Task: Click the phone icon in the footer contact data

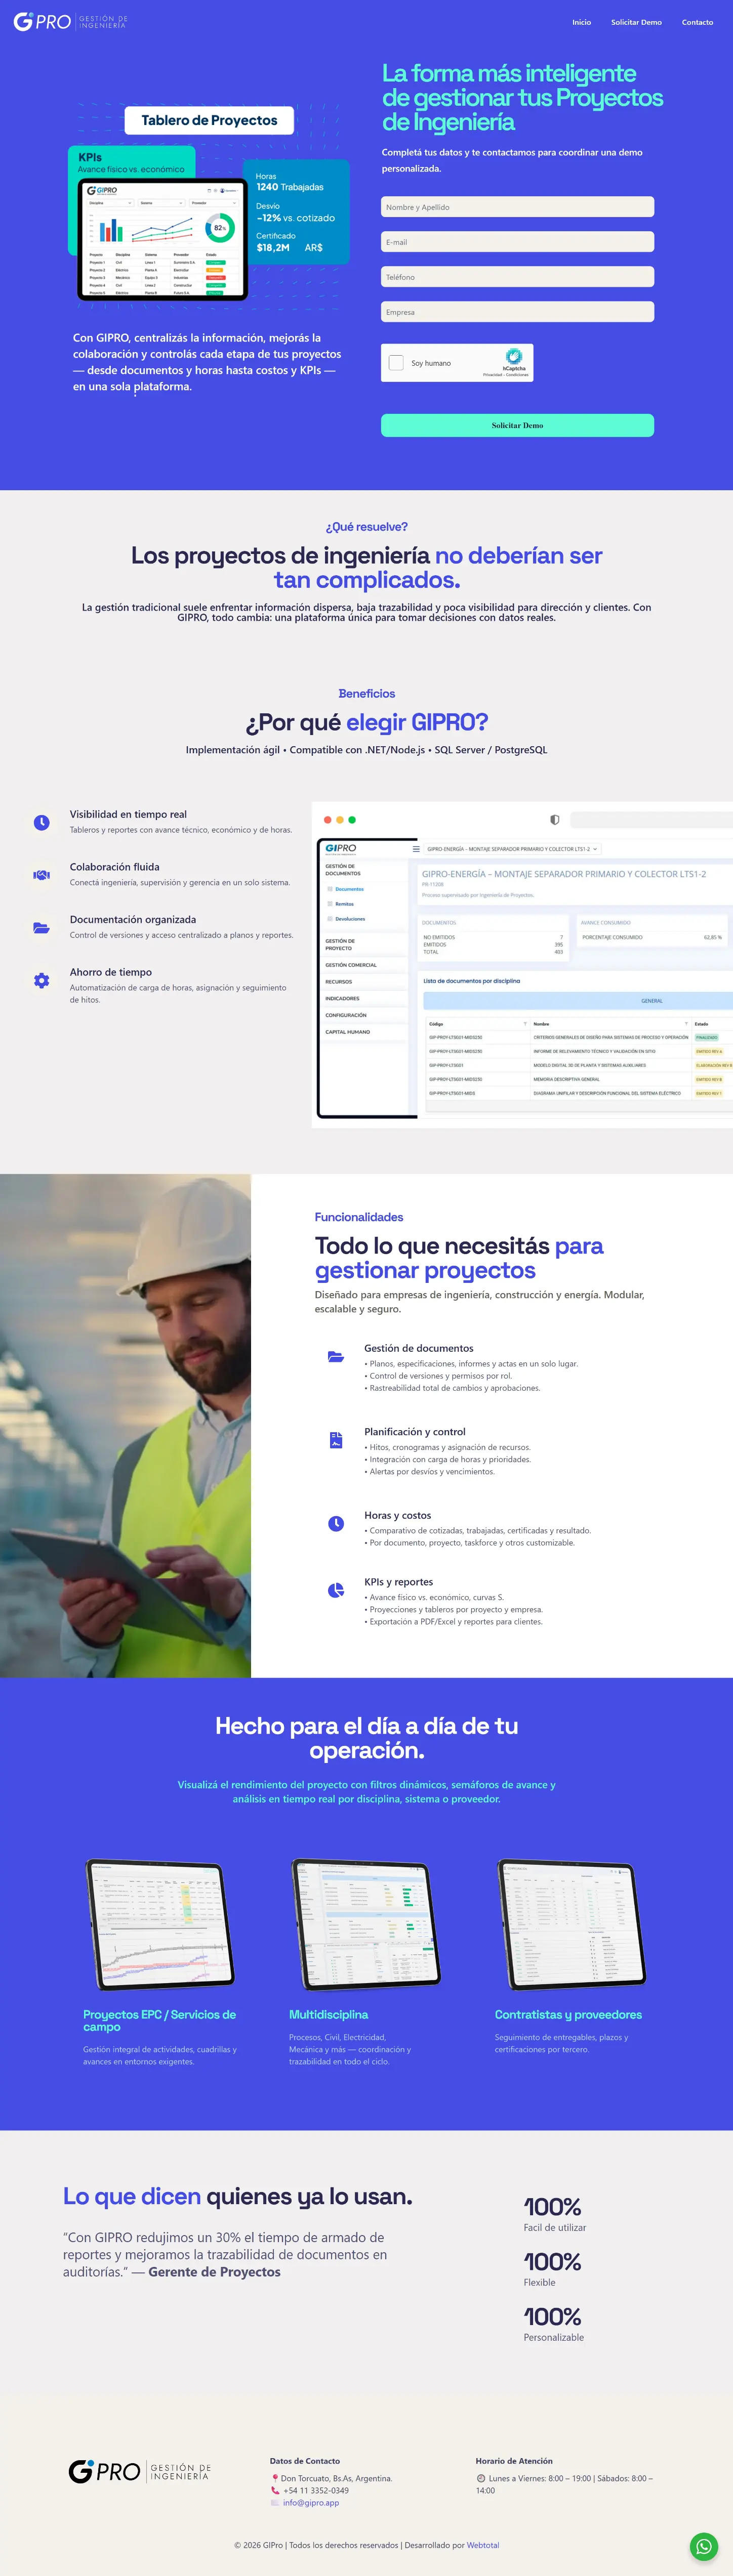Action: tap(275, 2490)
